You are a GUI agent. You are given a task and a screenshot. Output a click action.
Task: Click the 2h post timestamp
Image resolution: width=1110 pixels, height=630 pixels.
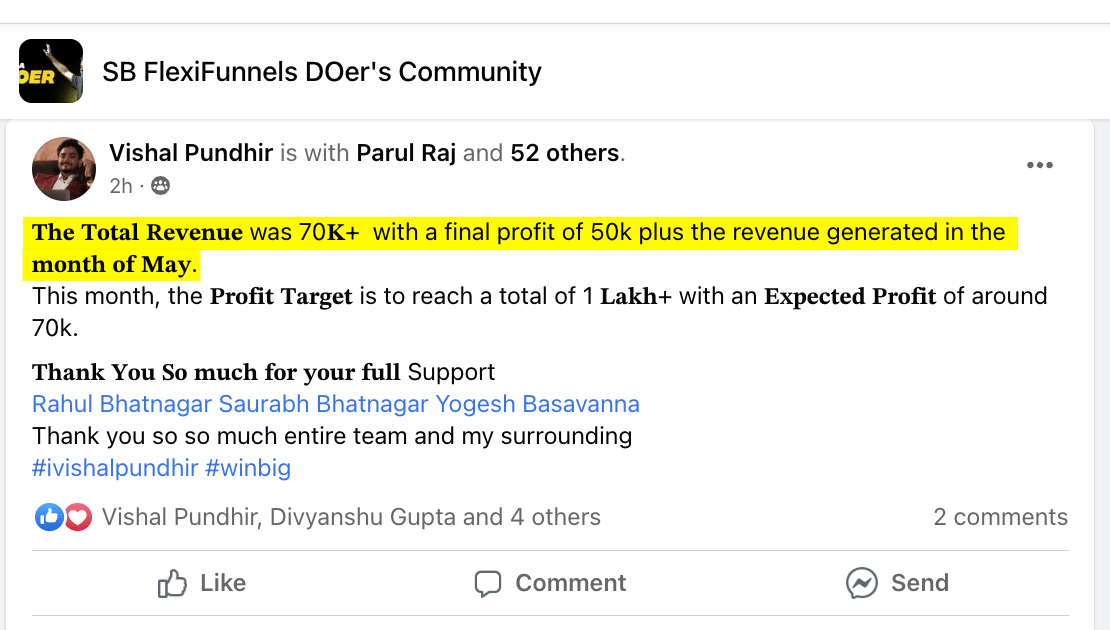121,186
